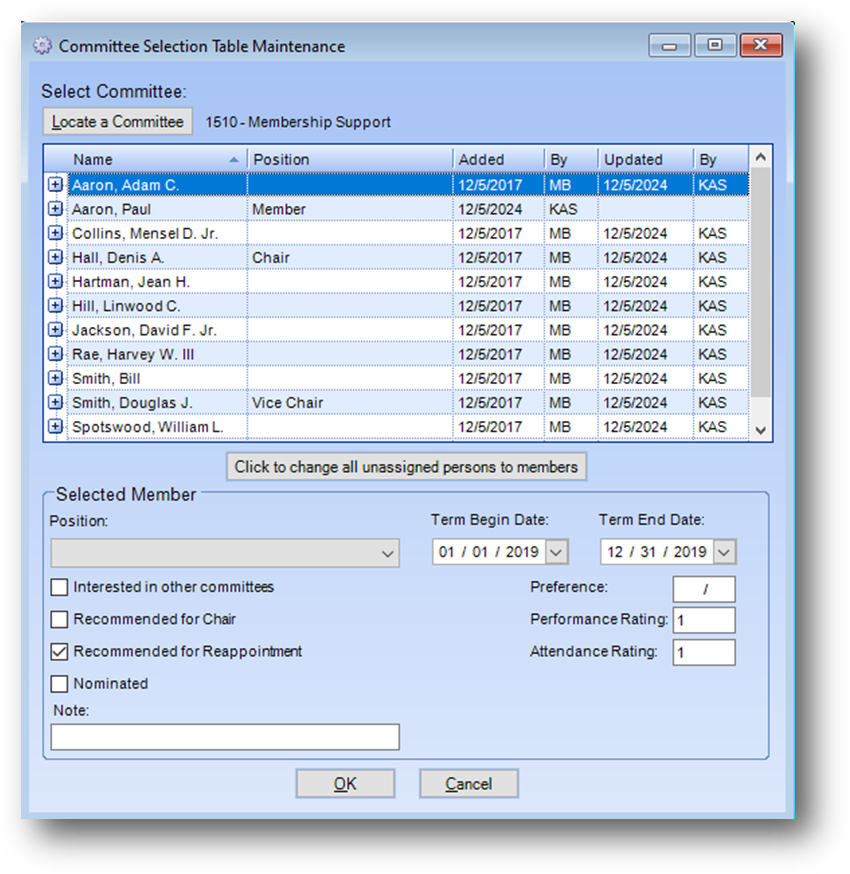Confirm with the OK button
The width and height of the screenshot is (850, 874).
click(x=345, y=784)
